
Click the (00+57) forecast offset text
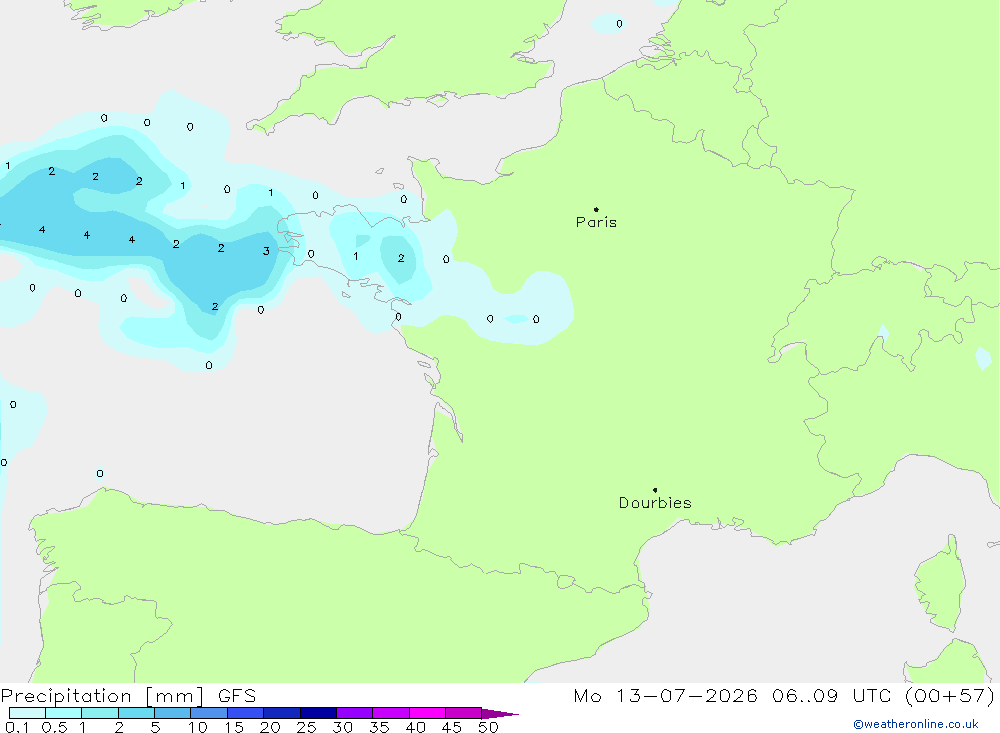click(x=950, y=695)
